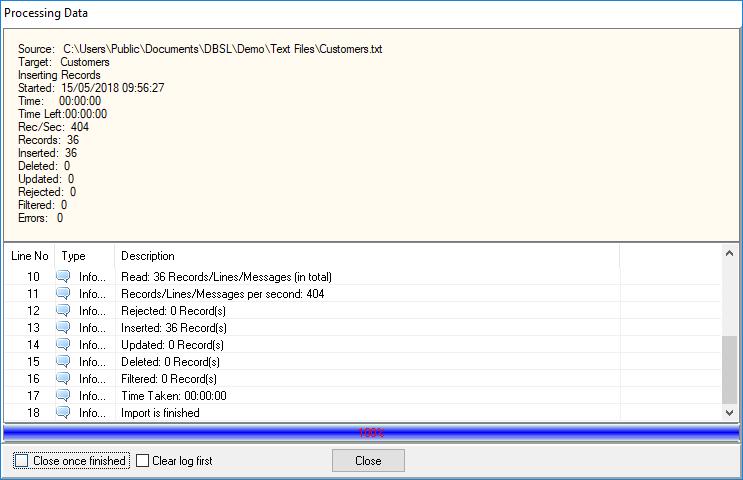Click the 'Records: 36' summary line
The height and width of the screenshot is (480, 743).
click(x=48, y=140)
